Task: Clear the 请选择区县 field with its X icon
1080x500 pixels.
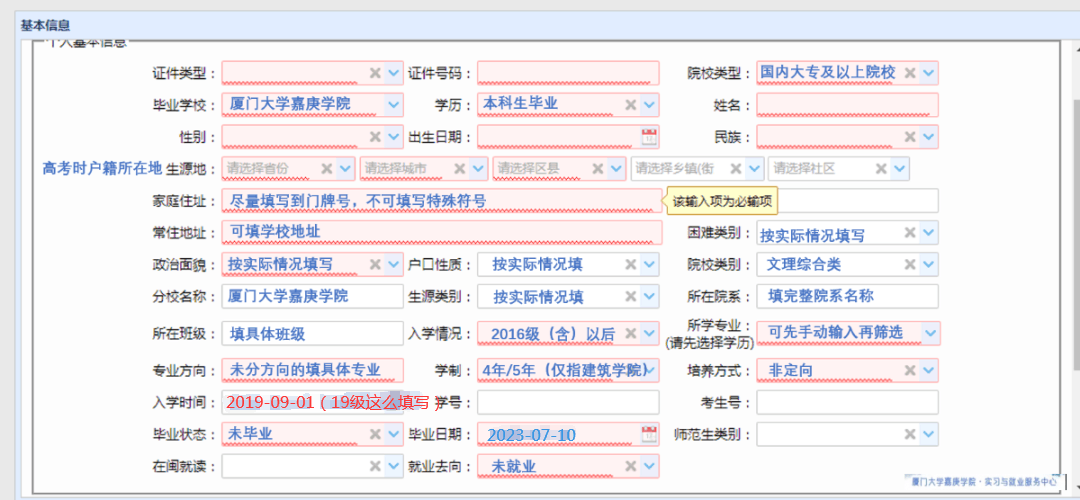Action: click(598, 169)
